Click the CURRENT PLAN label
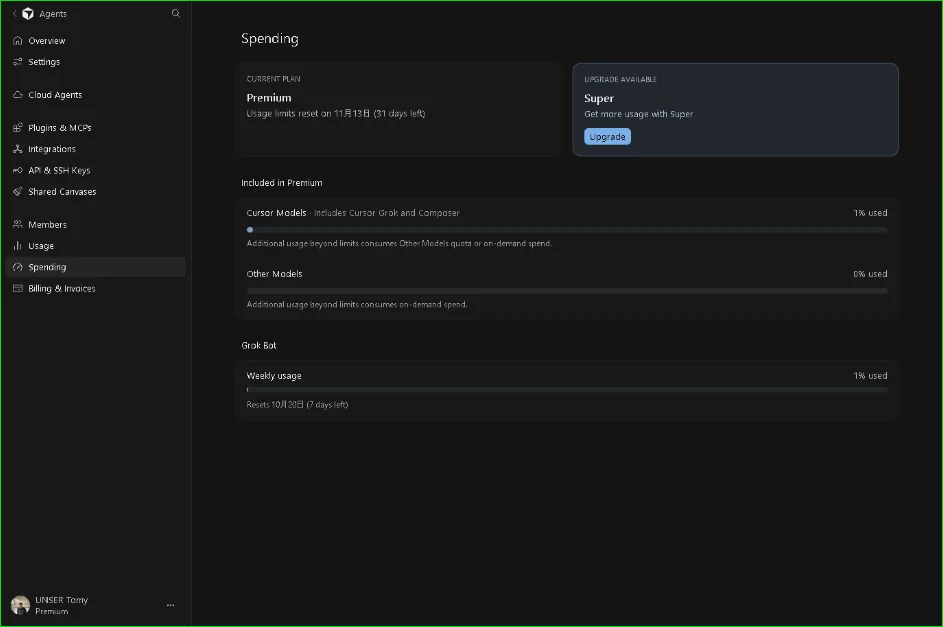 (274, 79)
